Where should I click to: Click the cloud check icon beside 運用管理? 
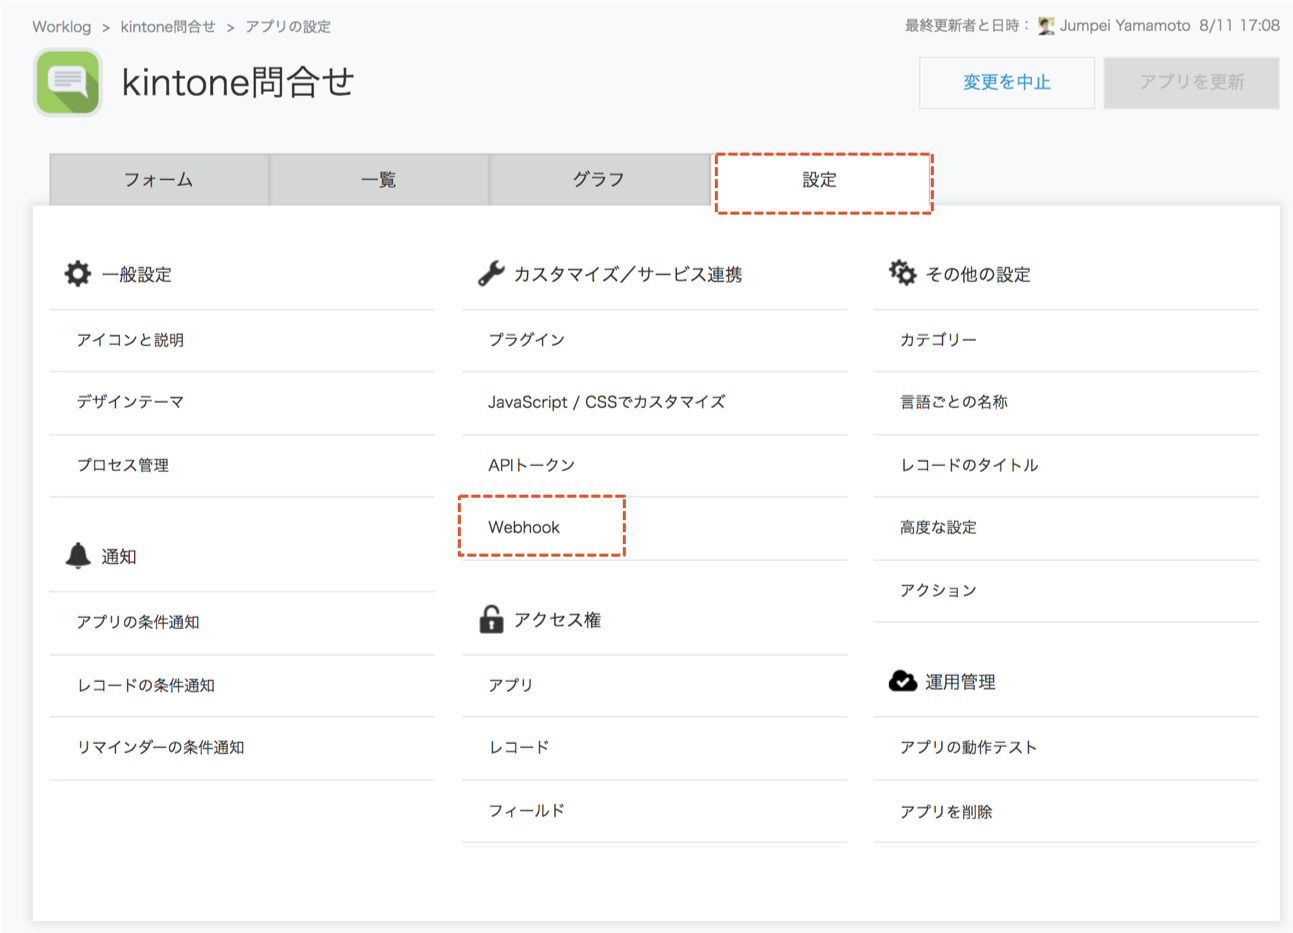click(x=902, y=681)
